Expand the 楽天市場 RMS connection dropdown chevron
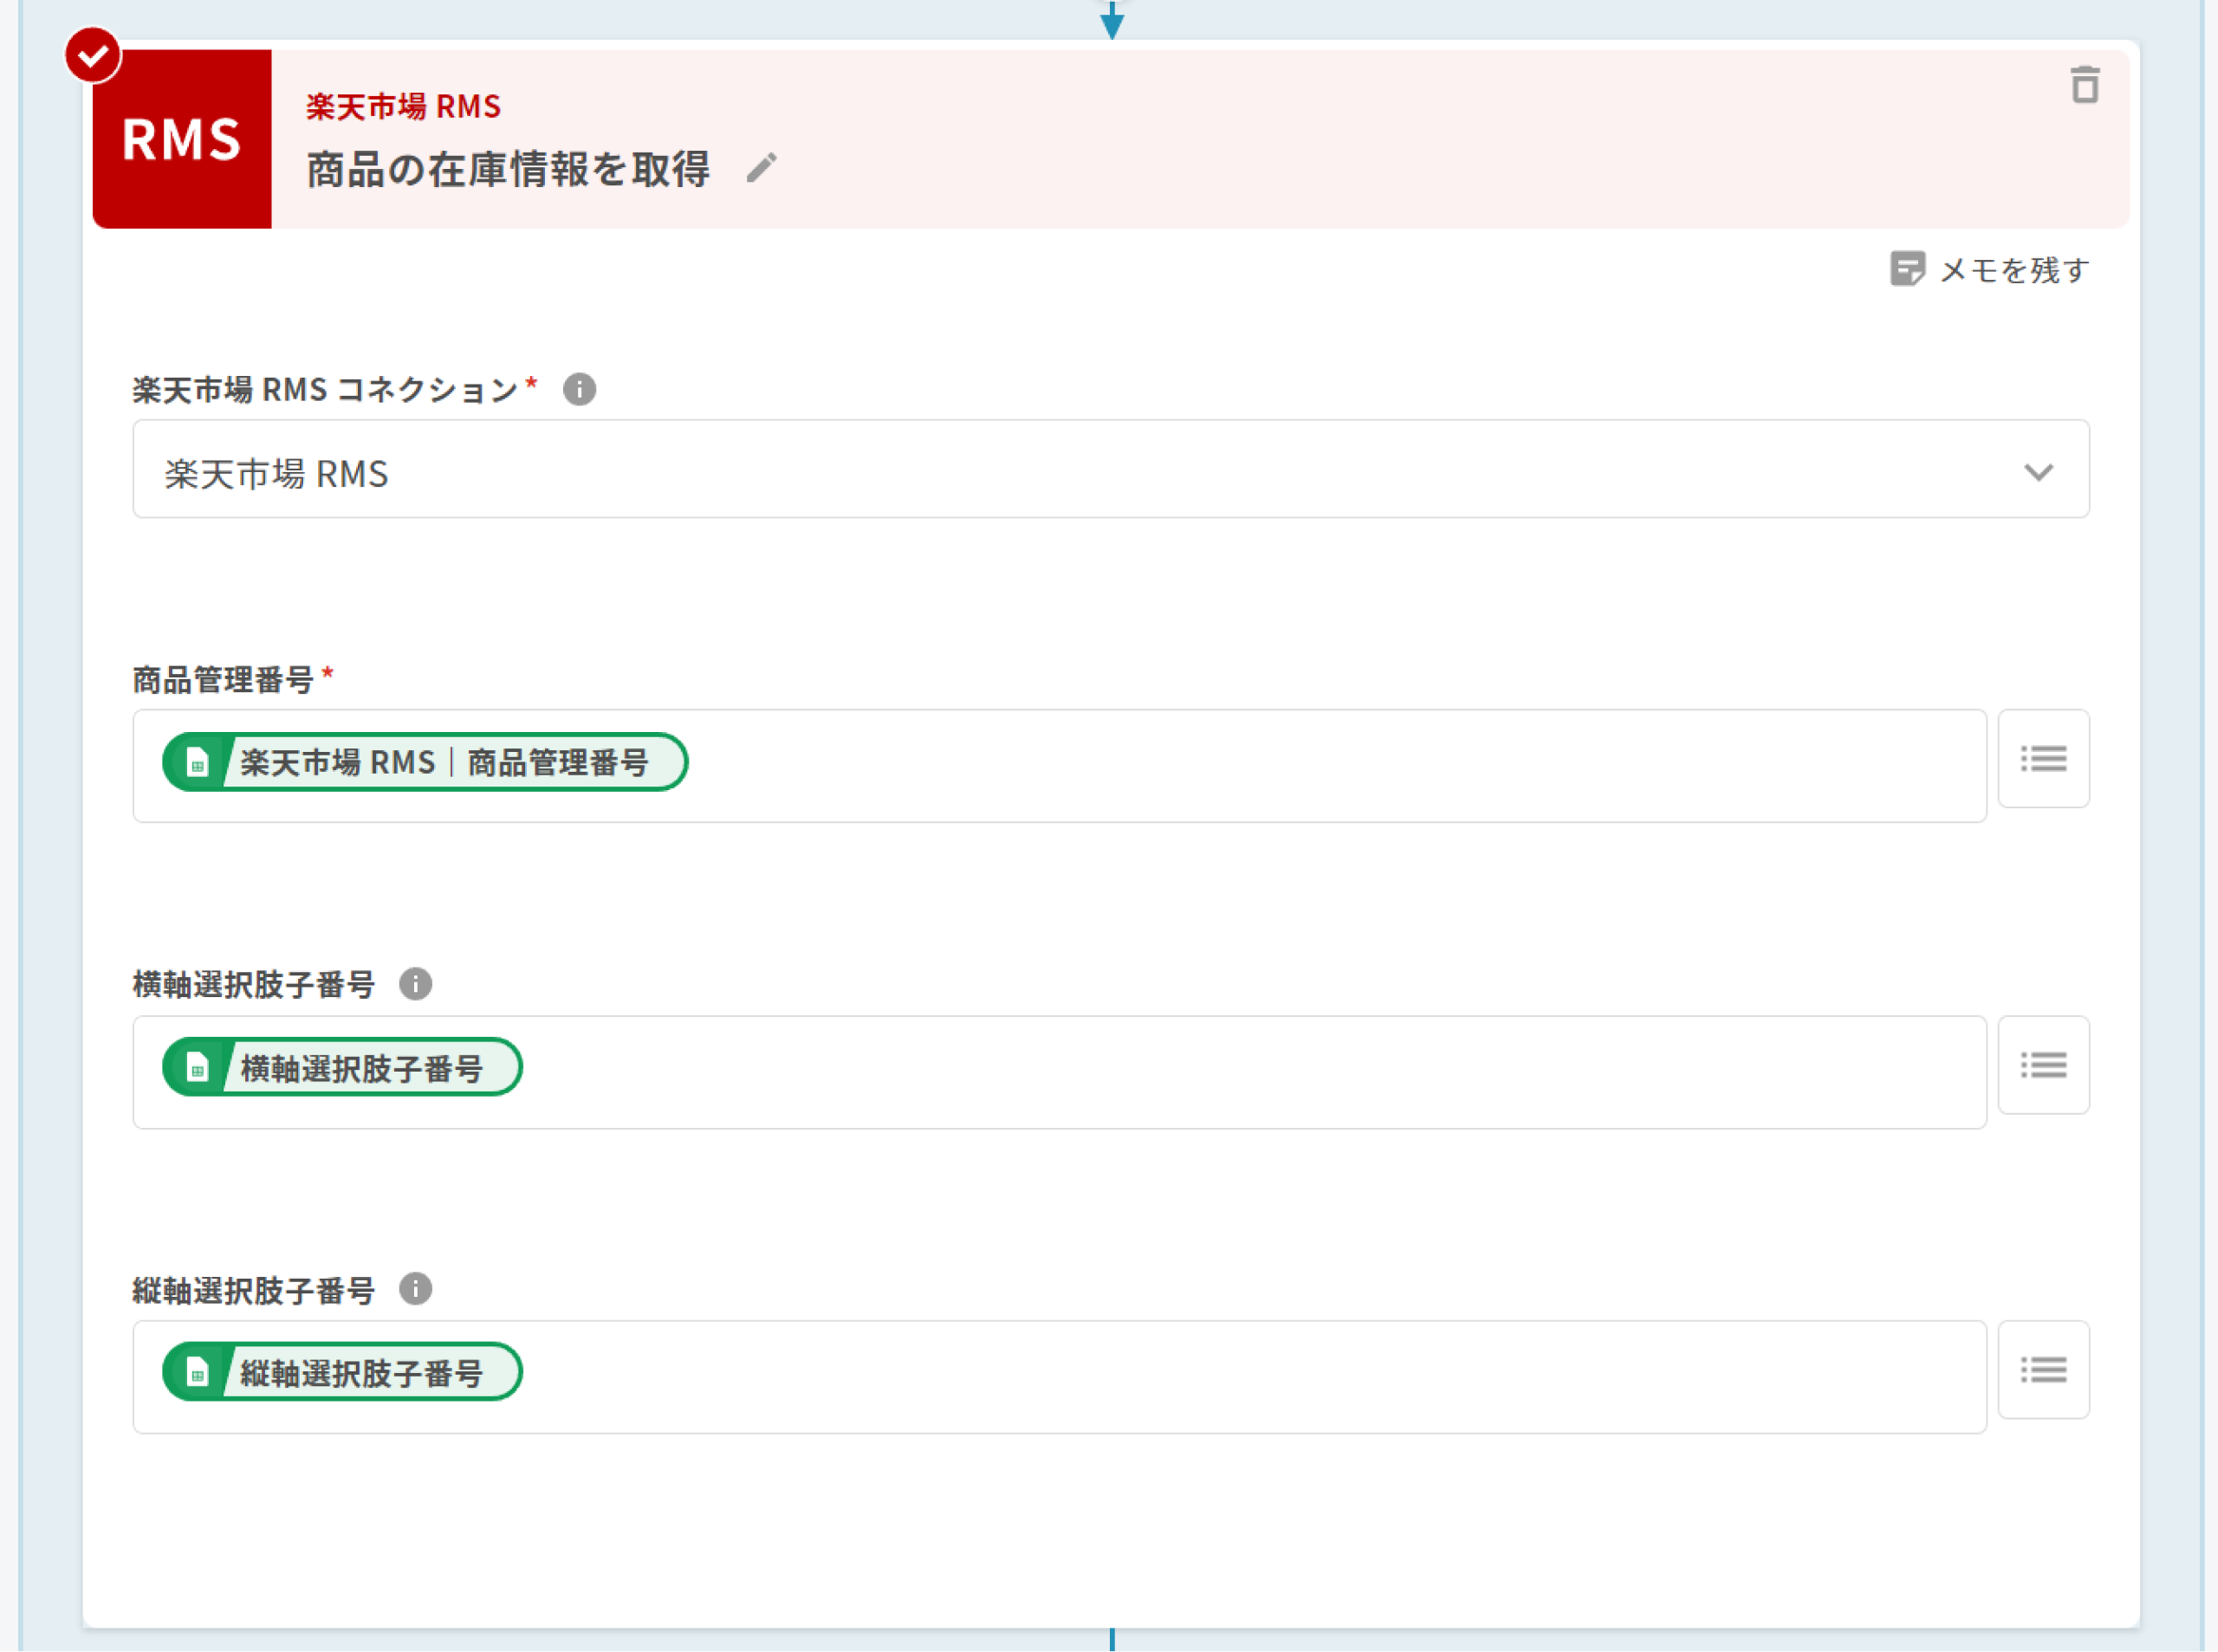2218x1652 pixels. (2038, 472)
